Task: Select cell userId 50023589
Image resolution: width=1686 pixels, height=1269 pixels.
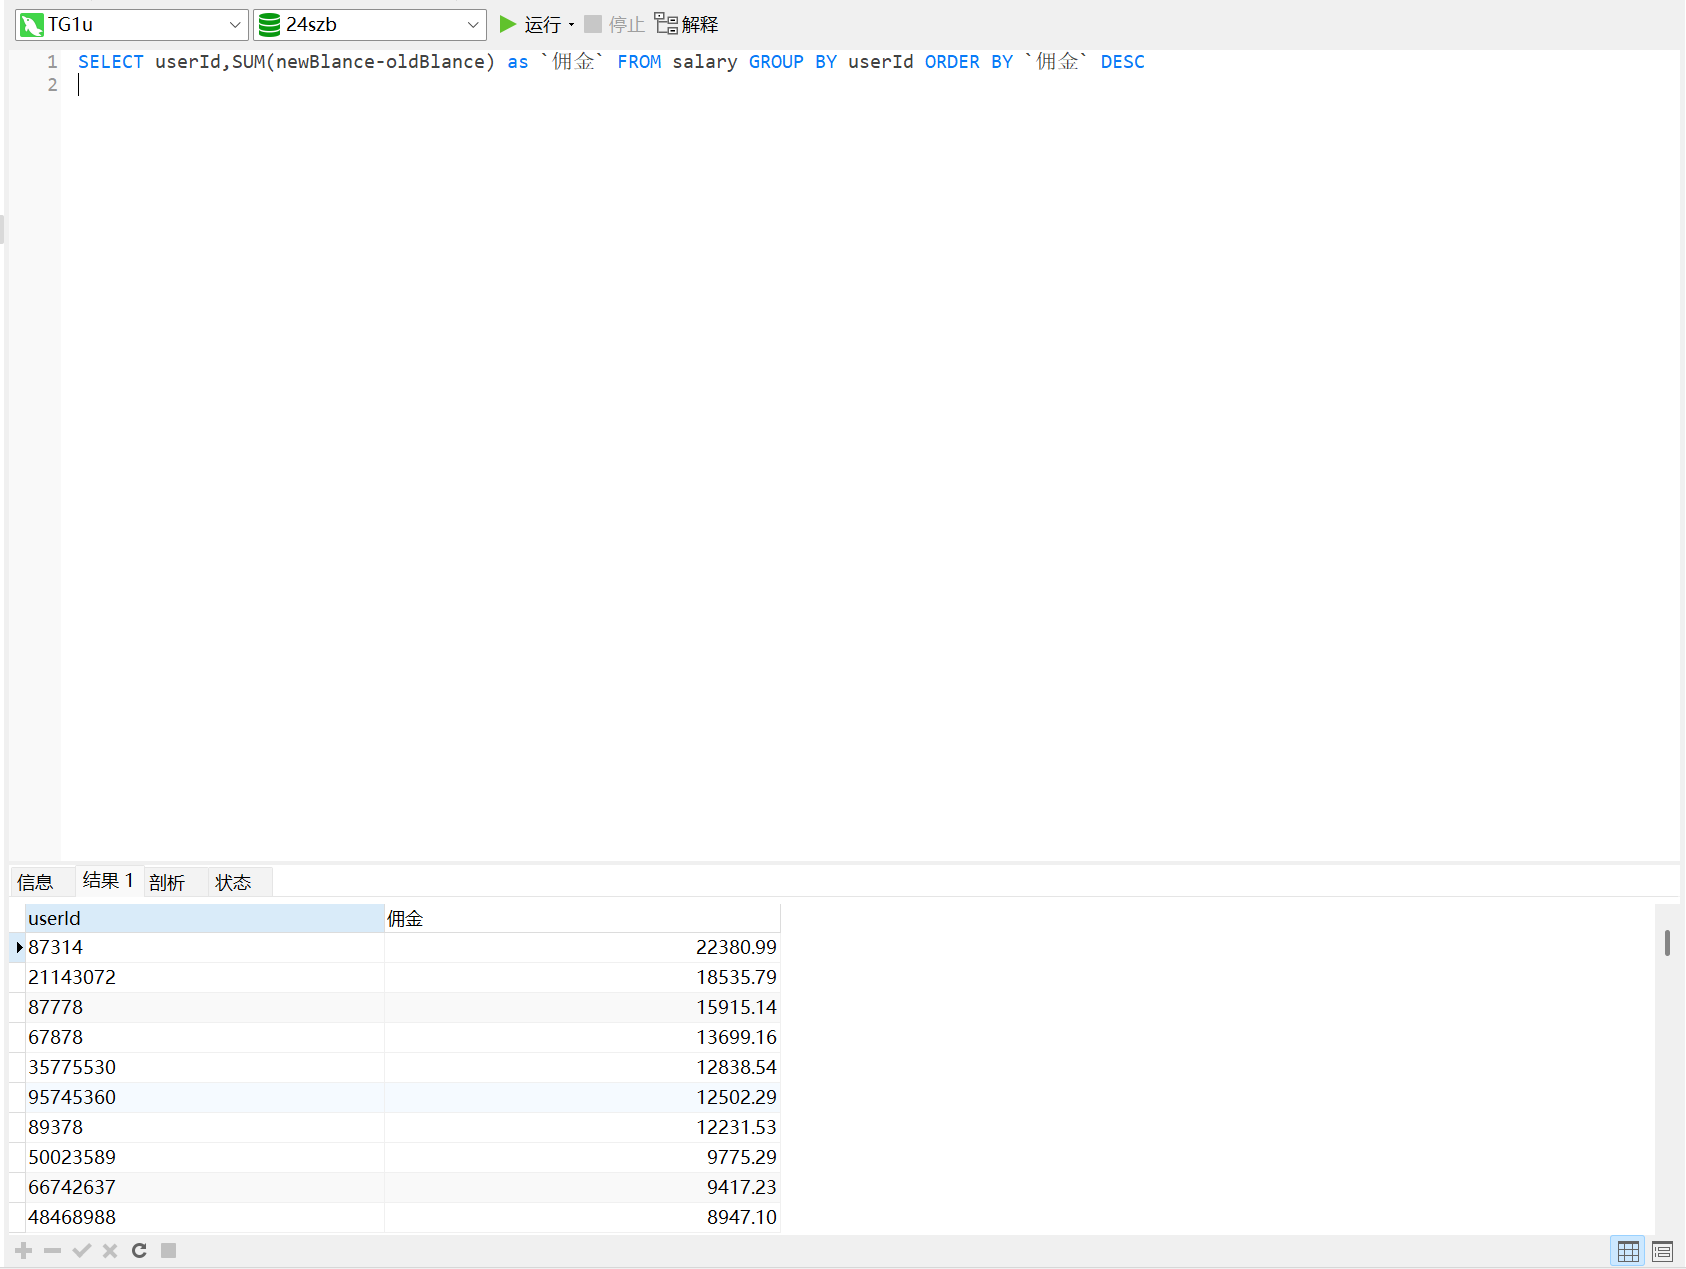Action: (205, 1157)
